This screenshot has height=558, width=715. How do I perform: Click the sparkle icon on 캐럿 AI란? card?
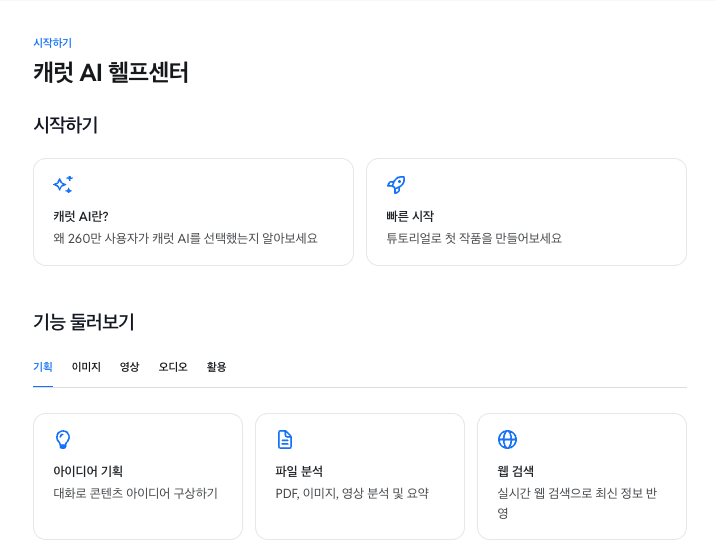pos(63,185)
